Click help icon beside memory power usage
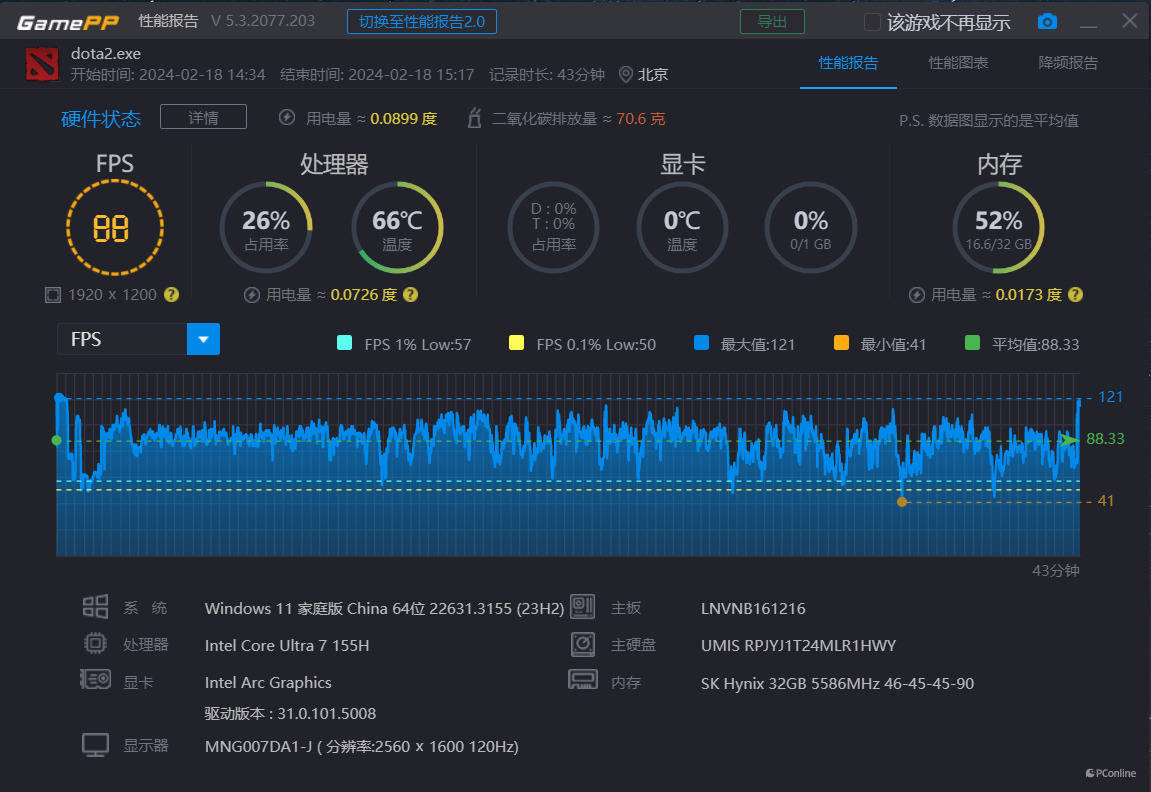The height and width of the screenshot is (792, 1151). (x=1075, y=294)
